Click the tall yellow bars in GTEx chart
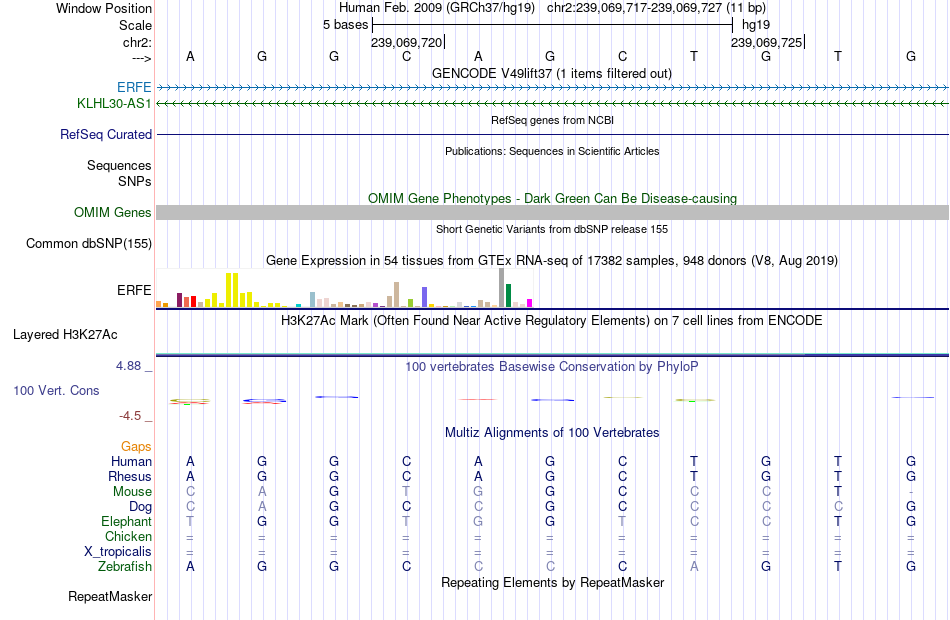The height and width of the screenshot is (620, 950). coord(232,290)
